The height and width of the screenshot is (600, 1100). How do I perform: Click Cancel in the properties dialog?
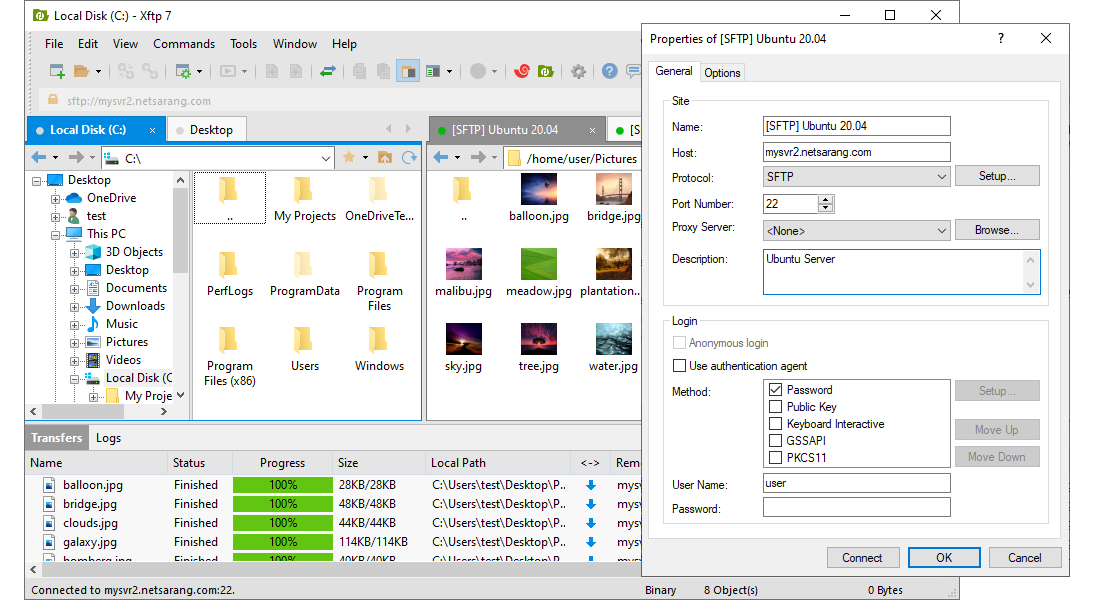[1024, 558]
